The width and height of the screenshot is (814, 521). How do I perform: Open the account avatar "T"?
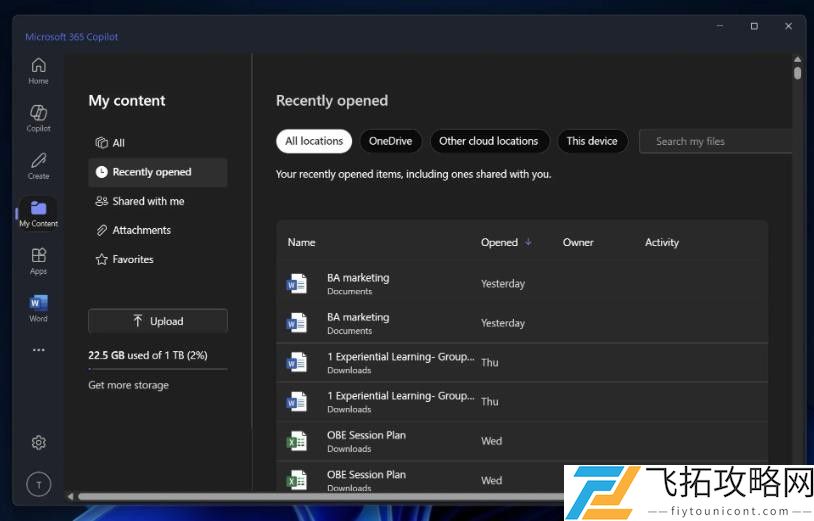point(38,485)
